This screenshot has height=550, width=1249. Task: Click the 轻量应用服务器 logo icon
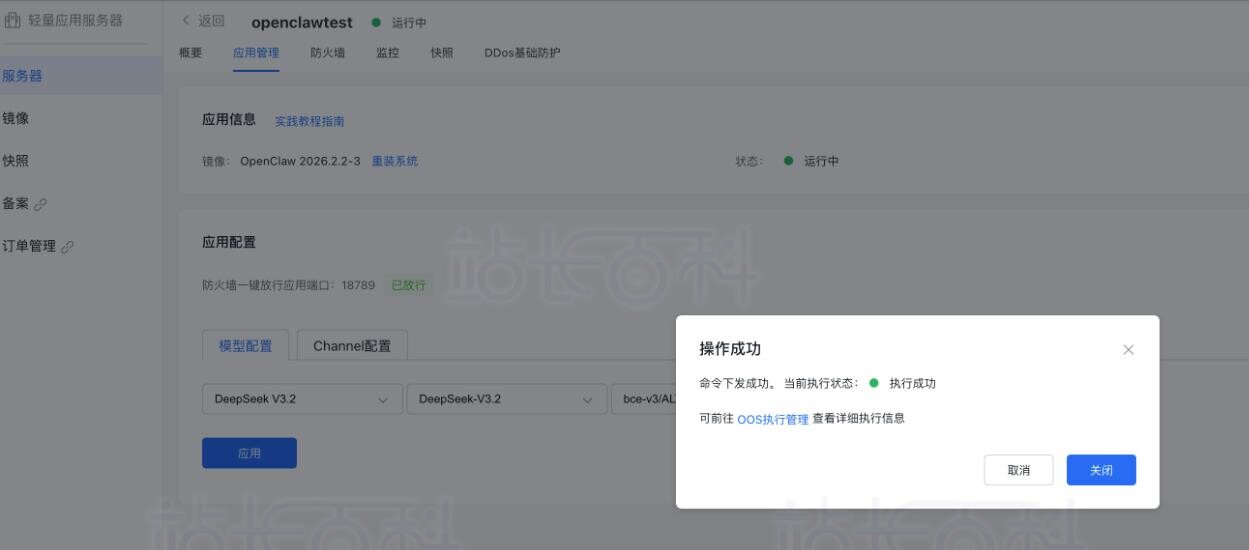pos(13,21)
